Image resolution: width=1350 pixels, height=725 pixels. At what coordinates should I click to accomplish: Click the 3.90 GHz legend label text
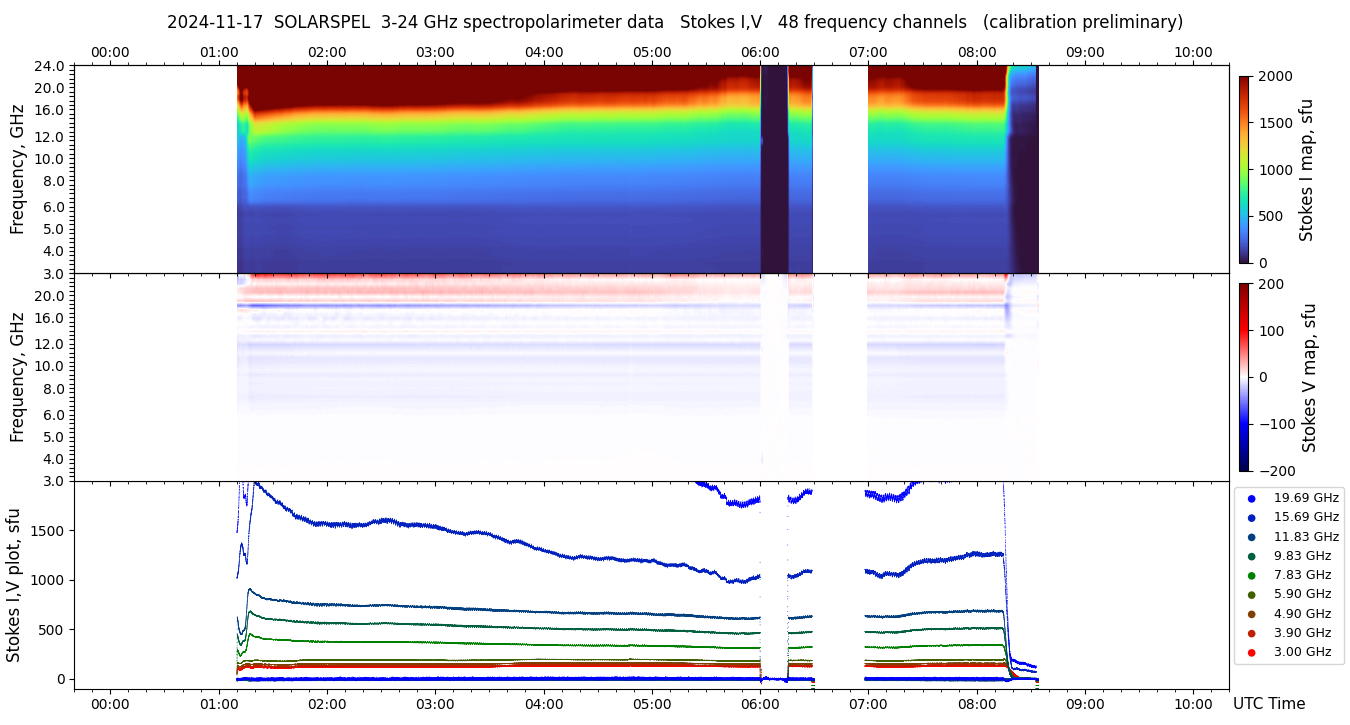pos(1302,633)
